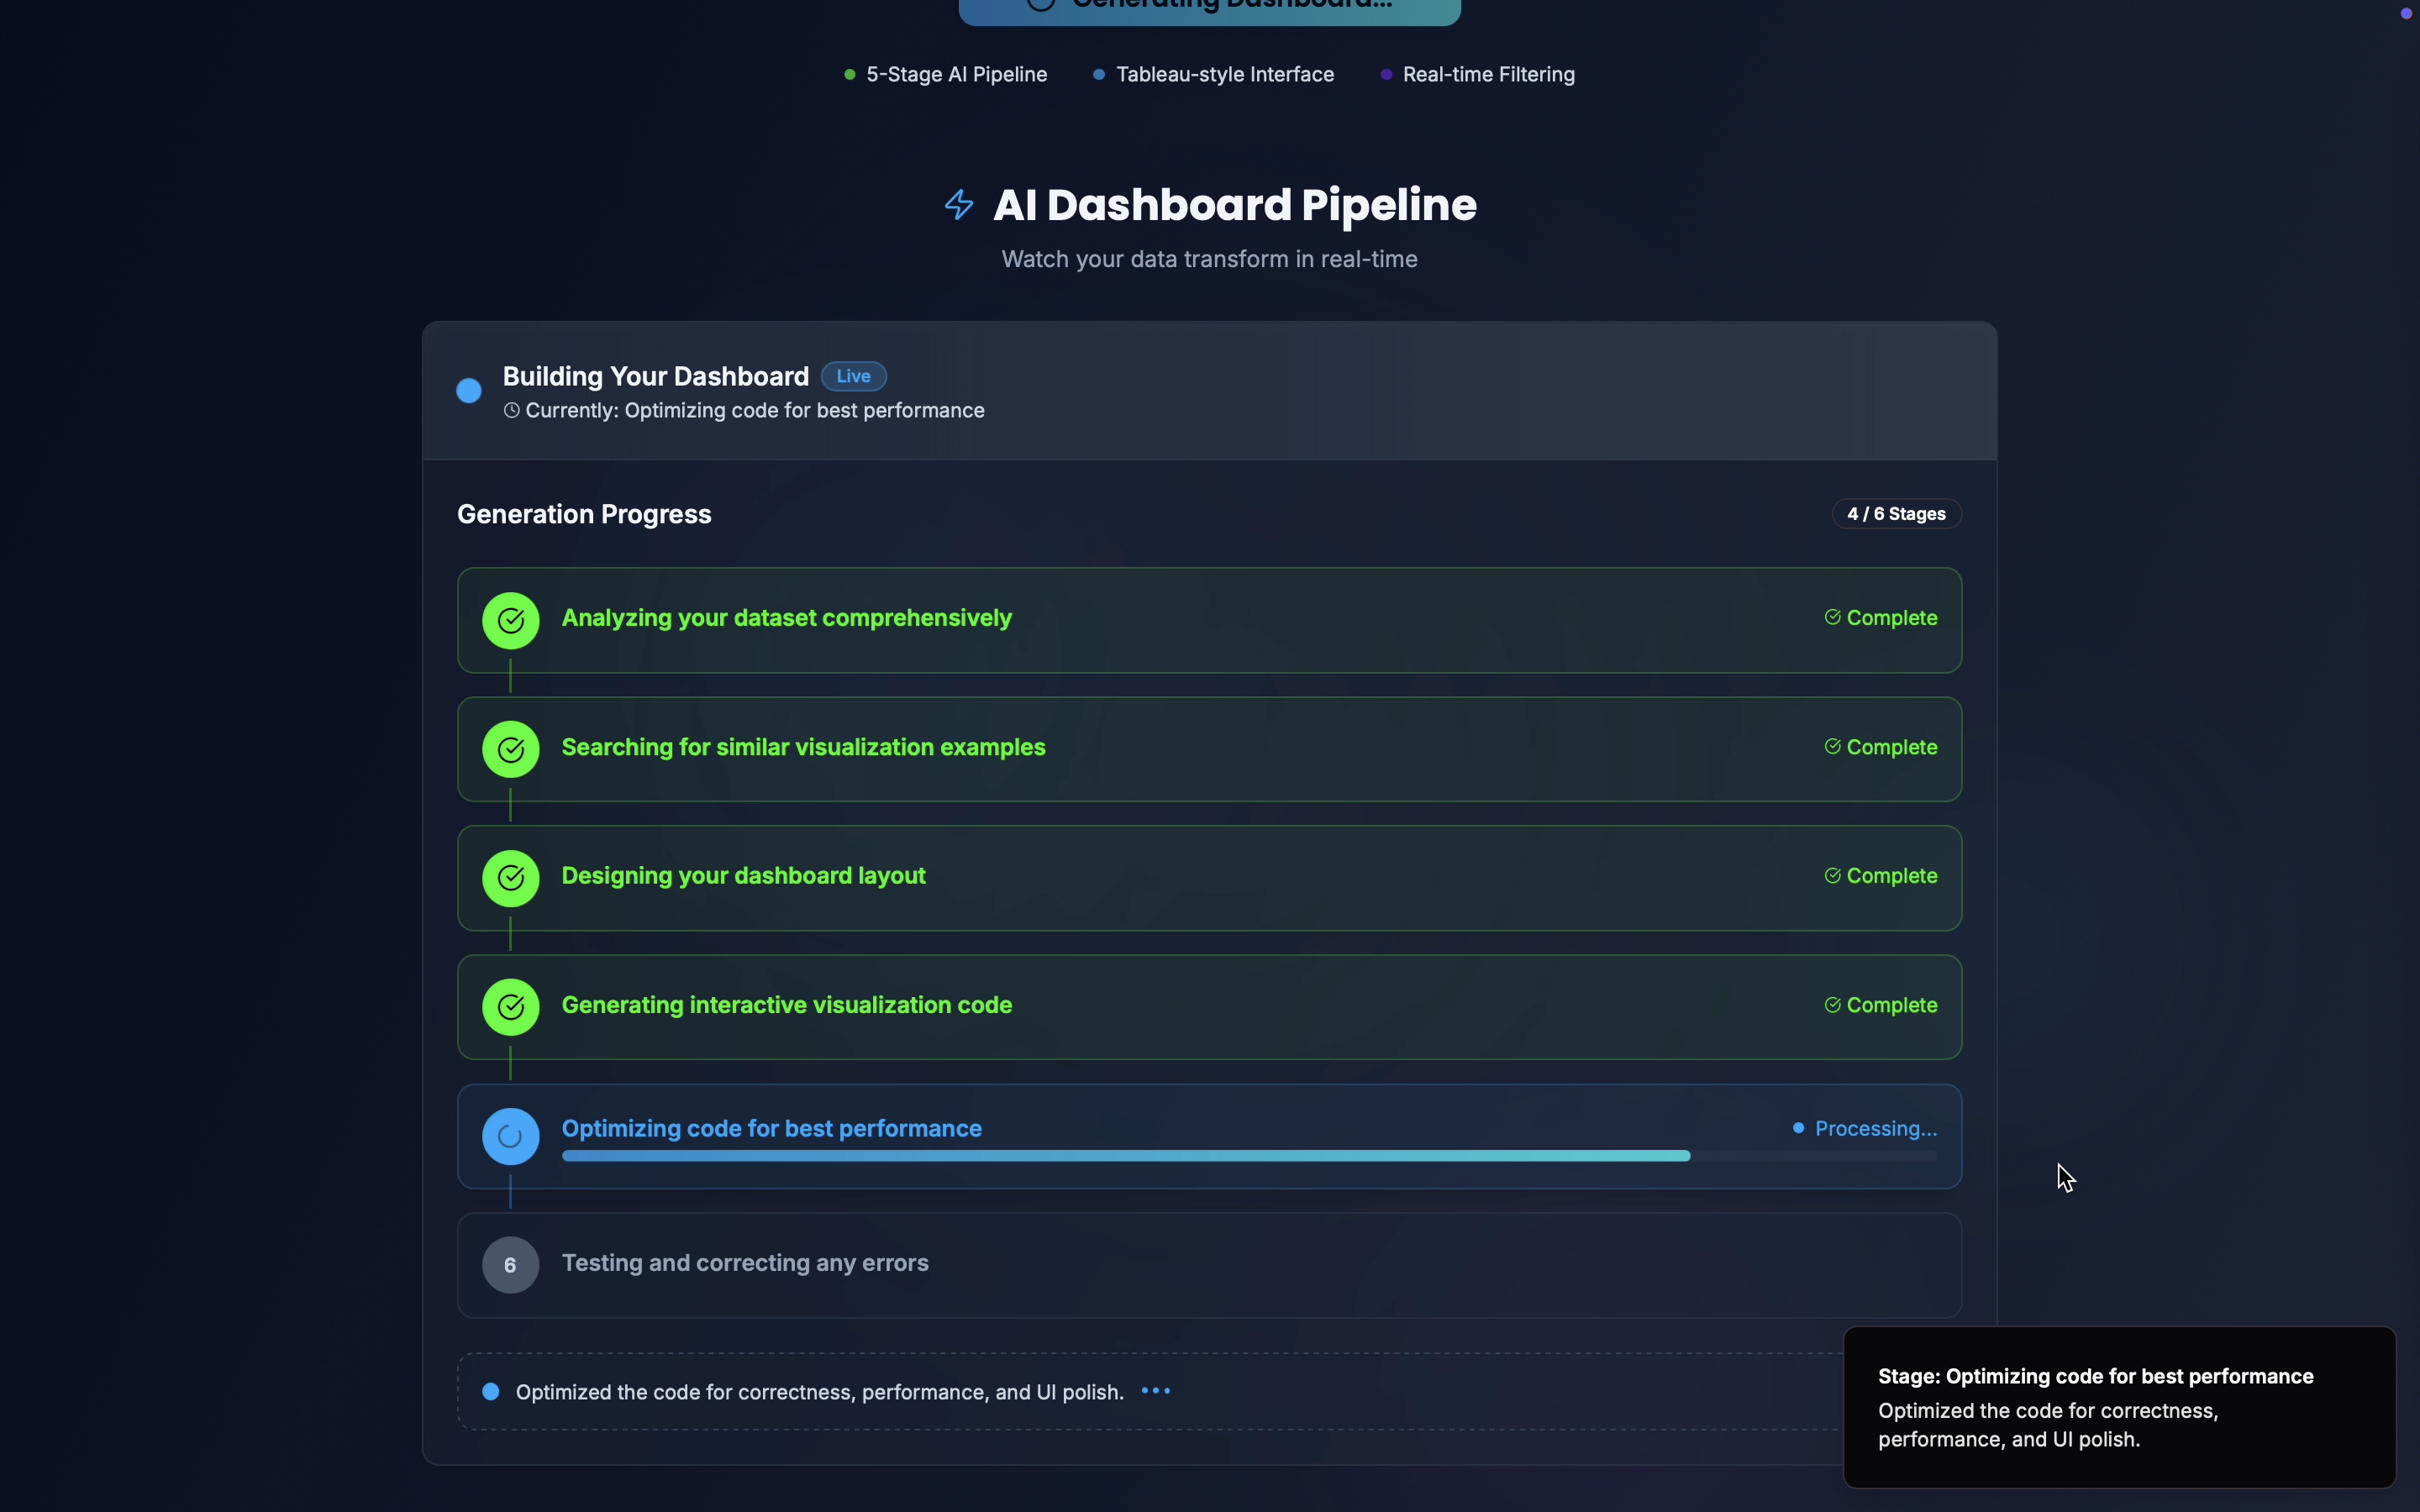Click the blue status dot beside Building Your Dashboard
This screenshot has width=2420, height=1512.
[x=469, y=391]
